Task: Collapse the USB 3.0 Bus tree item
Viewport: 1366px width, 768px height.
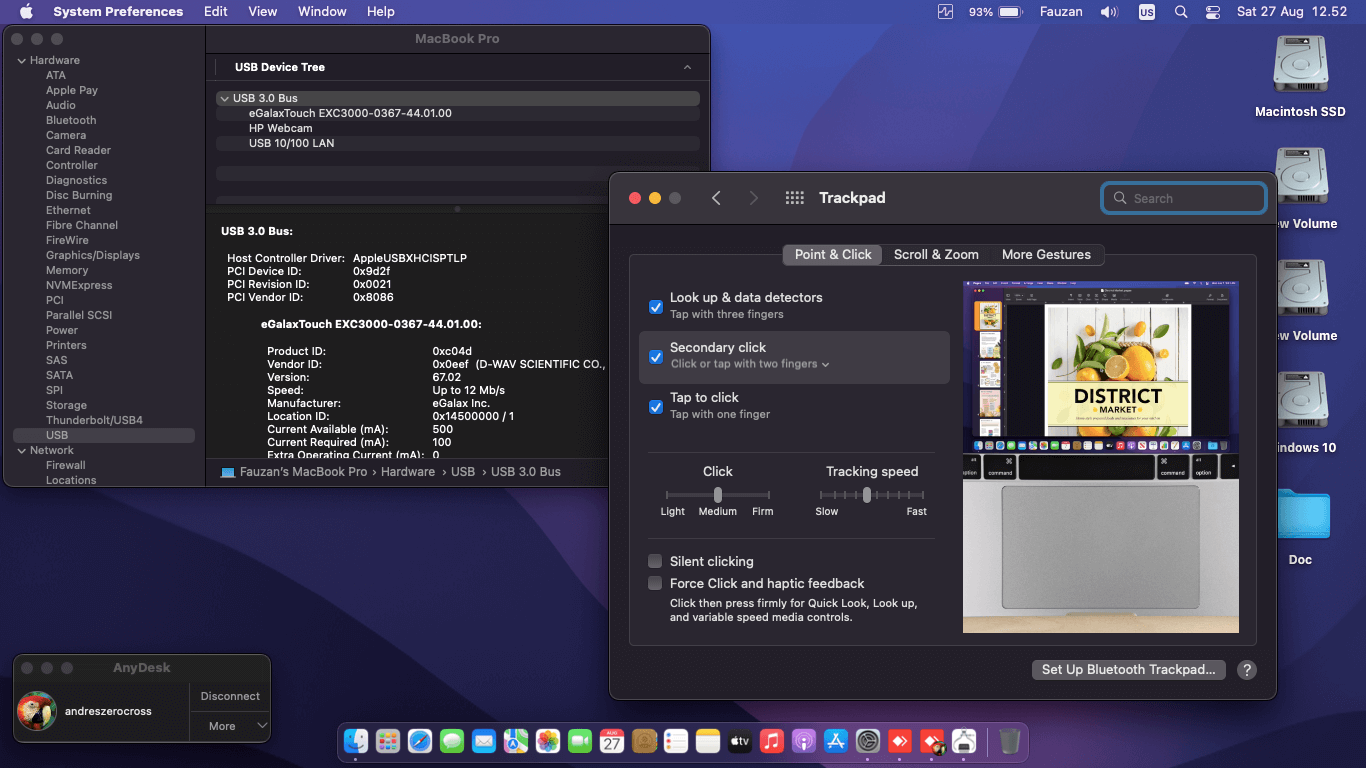Action: pyautogui.click(x=224, y=98)
